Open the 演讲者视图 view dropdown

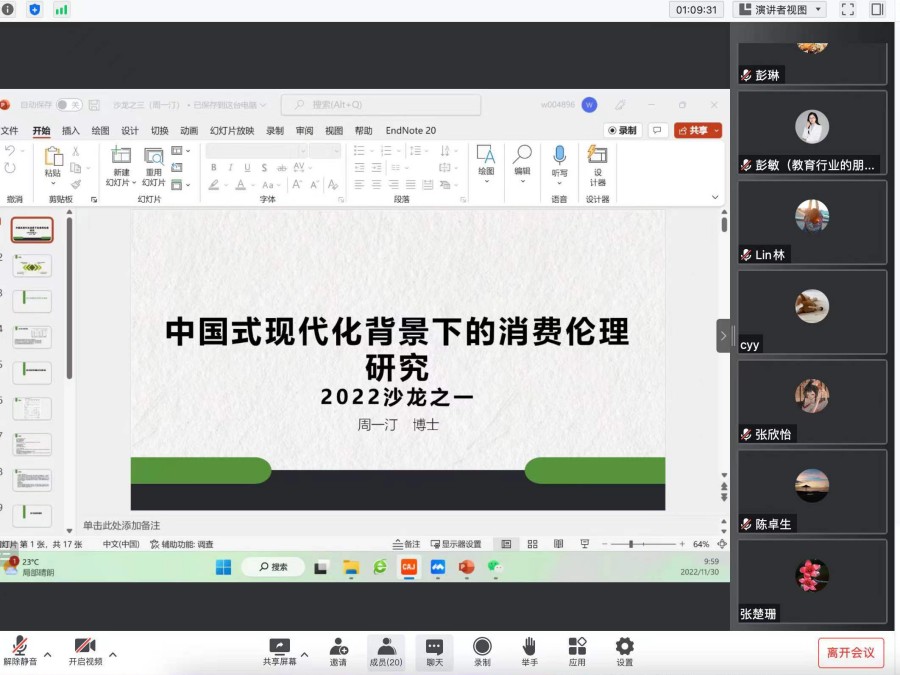[780, 10]
